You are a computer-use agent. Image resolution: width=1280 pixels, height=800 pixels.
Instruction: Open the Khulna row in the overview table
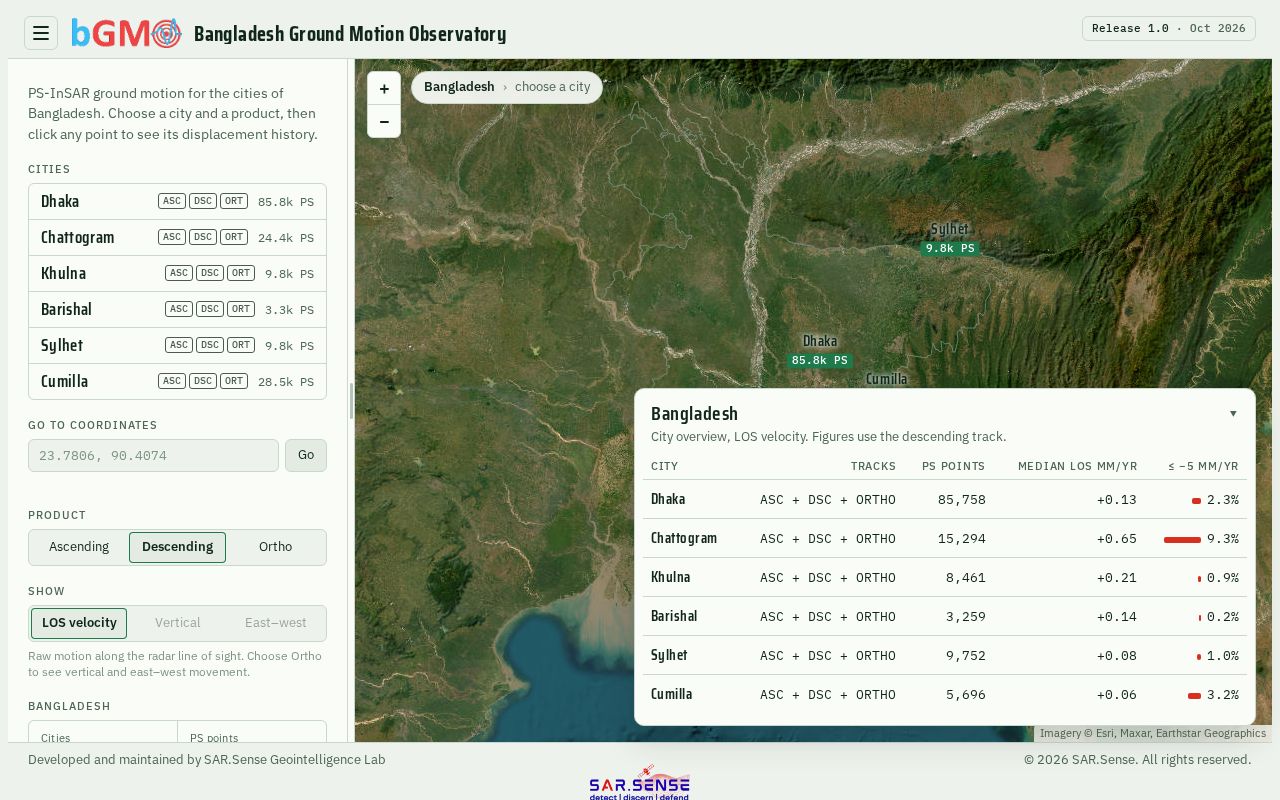(945, 577)
